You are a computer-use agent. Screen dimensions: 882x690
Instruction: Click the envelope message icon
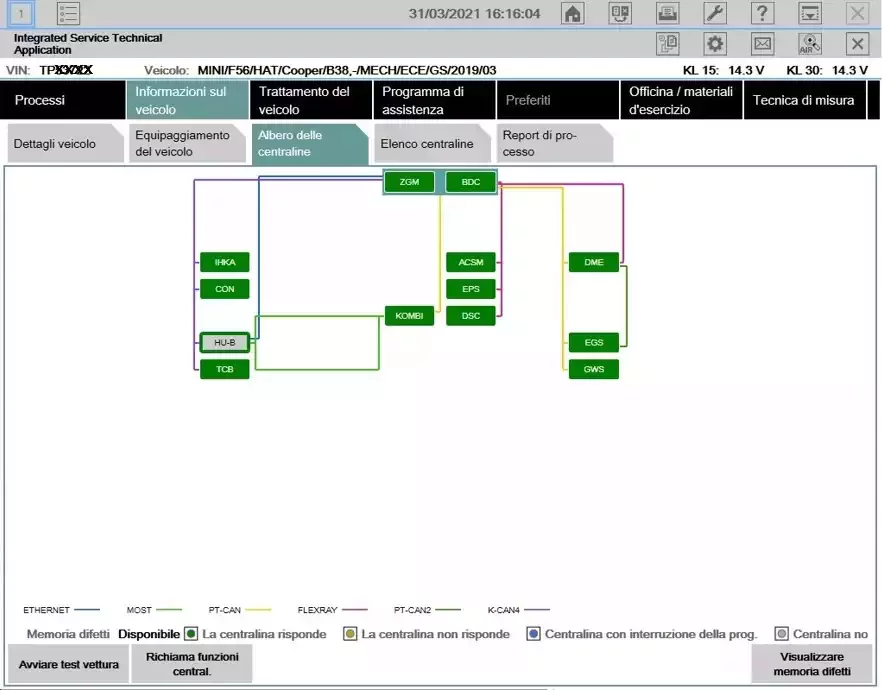(x=762, y=44)
